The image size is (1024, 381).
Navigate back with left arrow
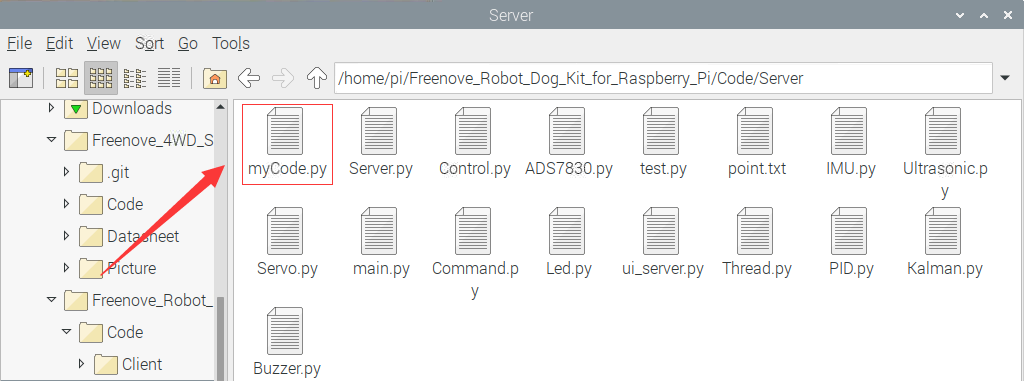click(249, 78)
